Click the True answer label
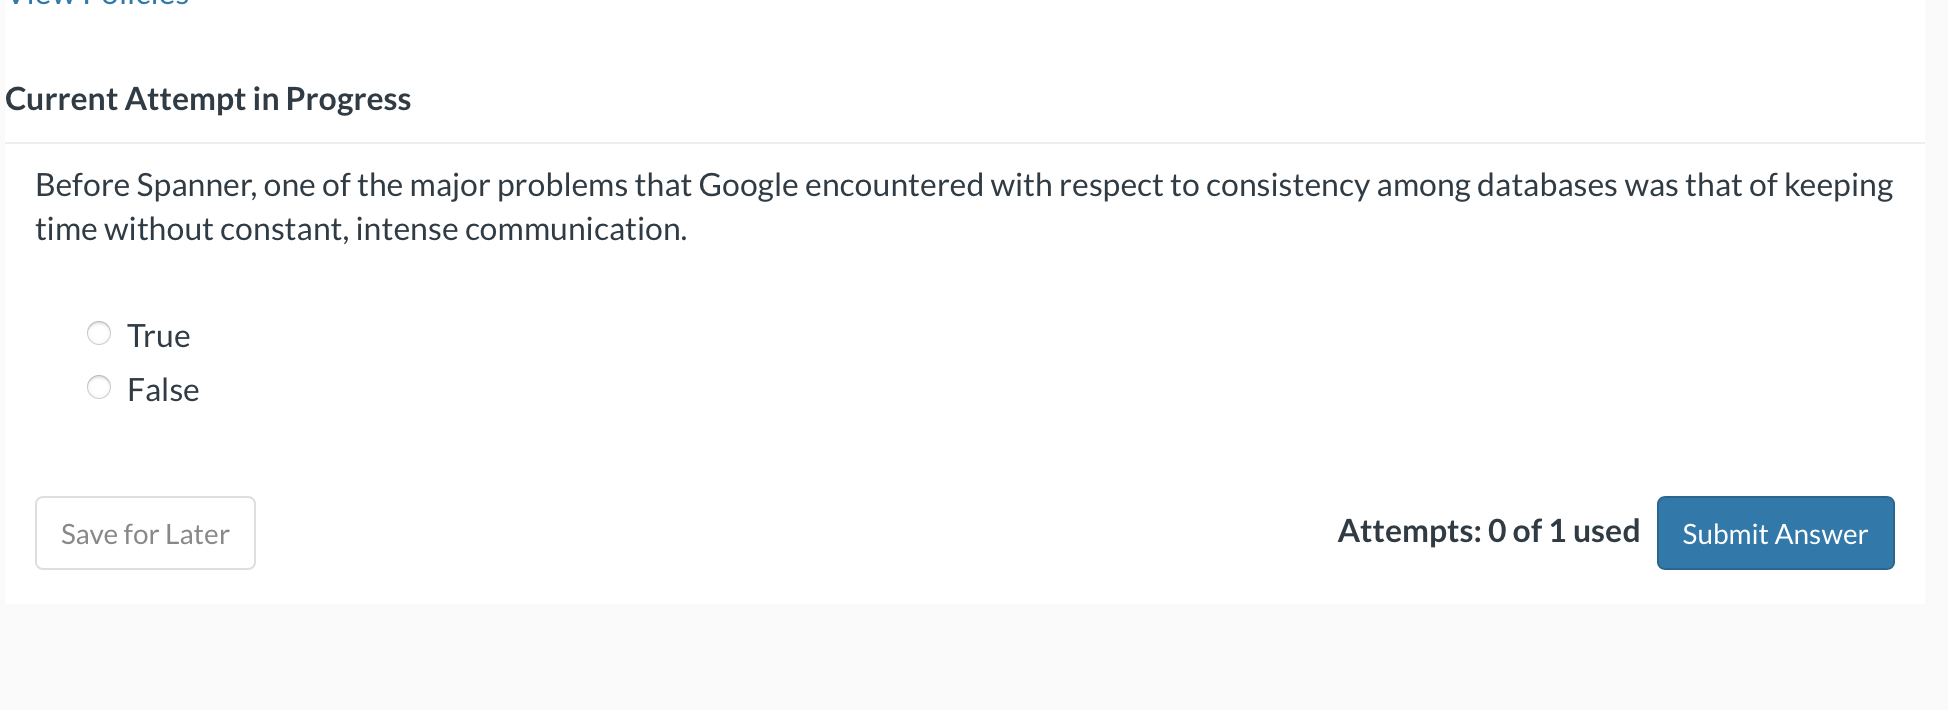 pyautogui.click(x=158, y=335)
